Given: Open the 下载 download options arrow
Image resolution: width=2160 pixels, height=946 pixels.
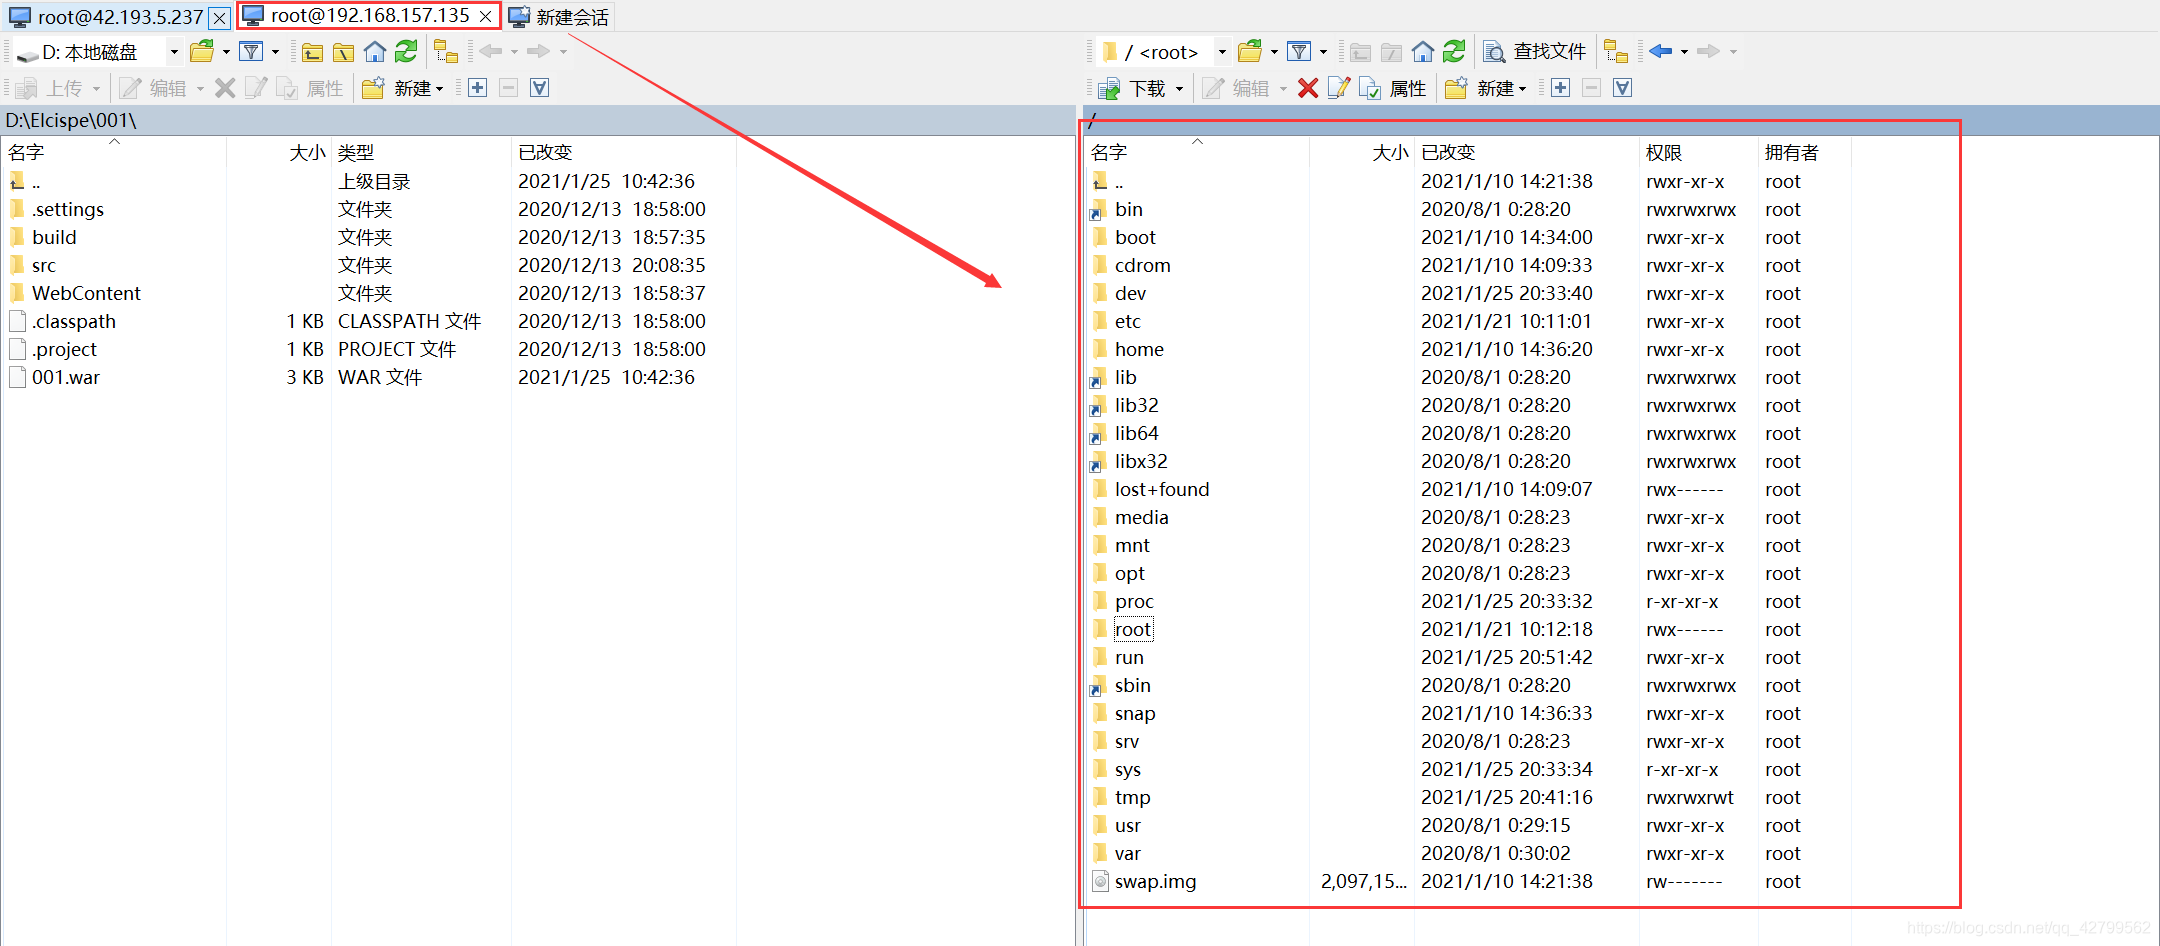Looking at the screenshot, I should tap(1179, 89).
